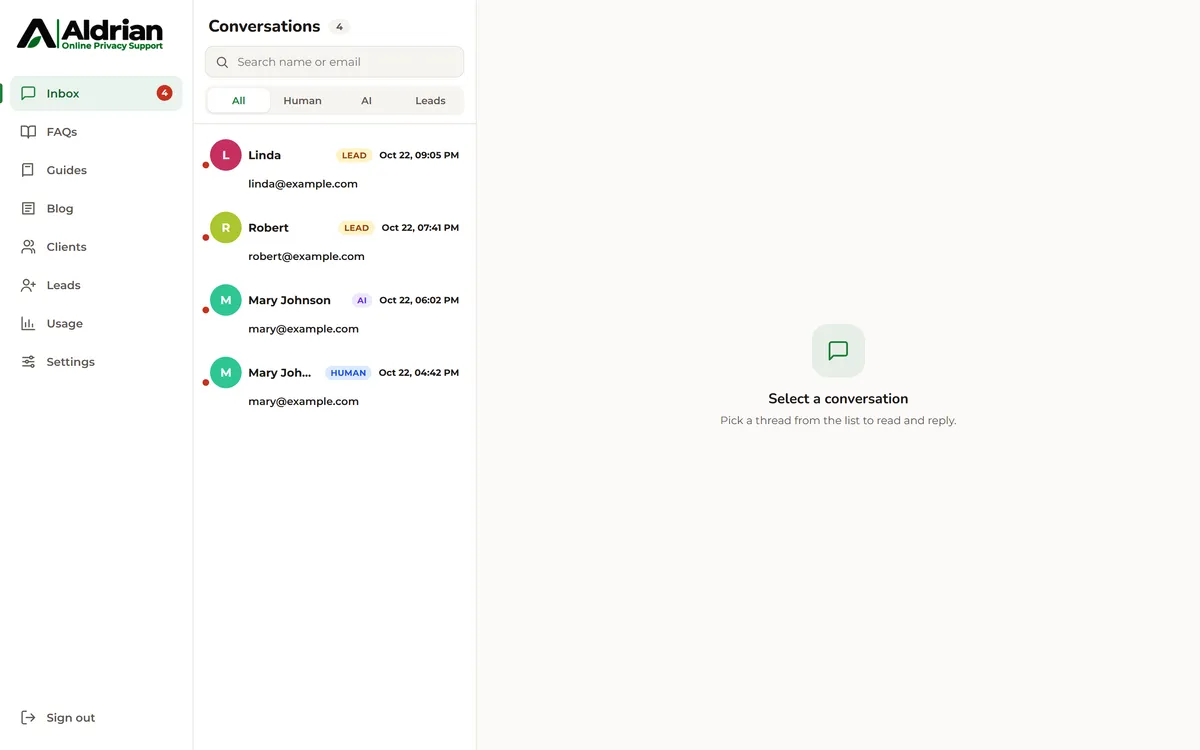This screenshot has width=1200, height=750.
Task: Focus the Search name or email field
Action: [334, 62]
